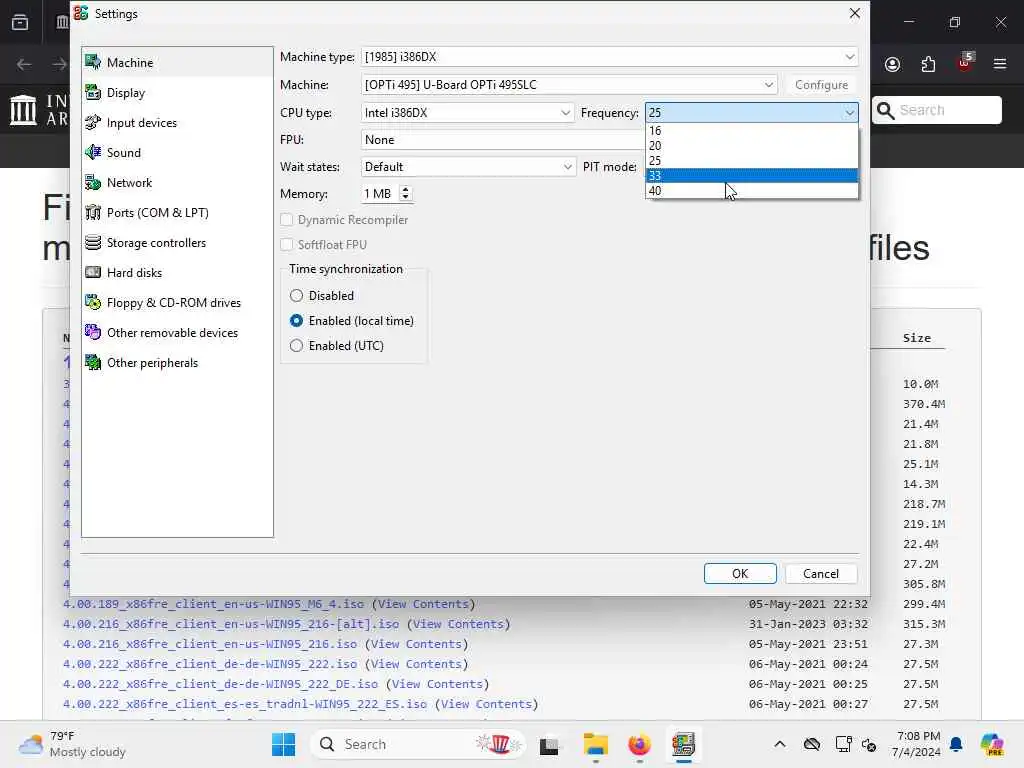
Task: Open the notification bell in the tray
Action: 956,744
